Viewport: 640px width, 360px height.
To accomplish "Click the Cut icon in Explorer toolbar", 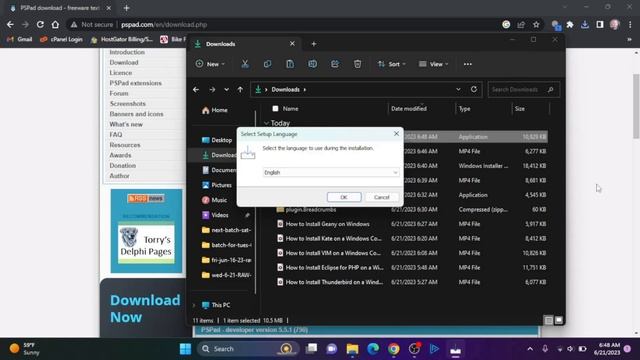I will coord(245,64).
